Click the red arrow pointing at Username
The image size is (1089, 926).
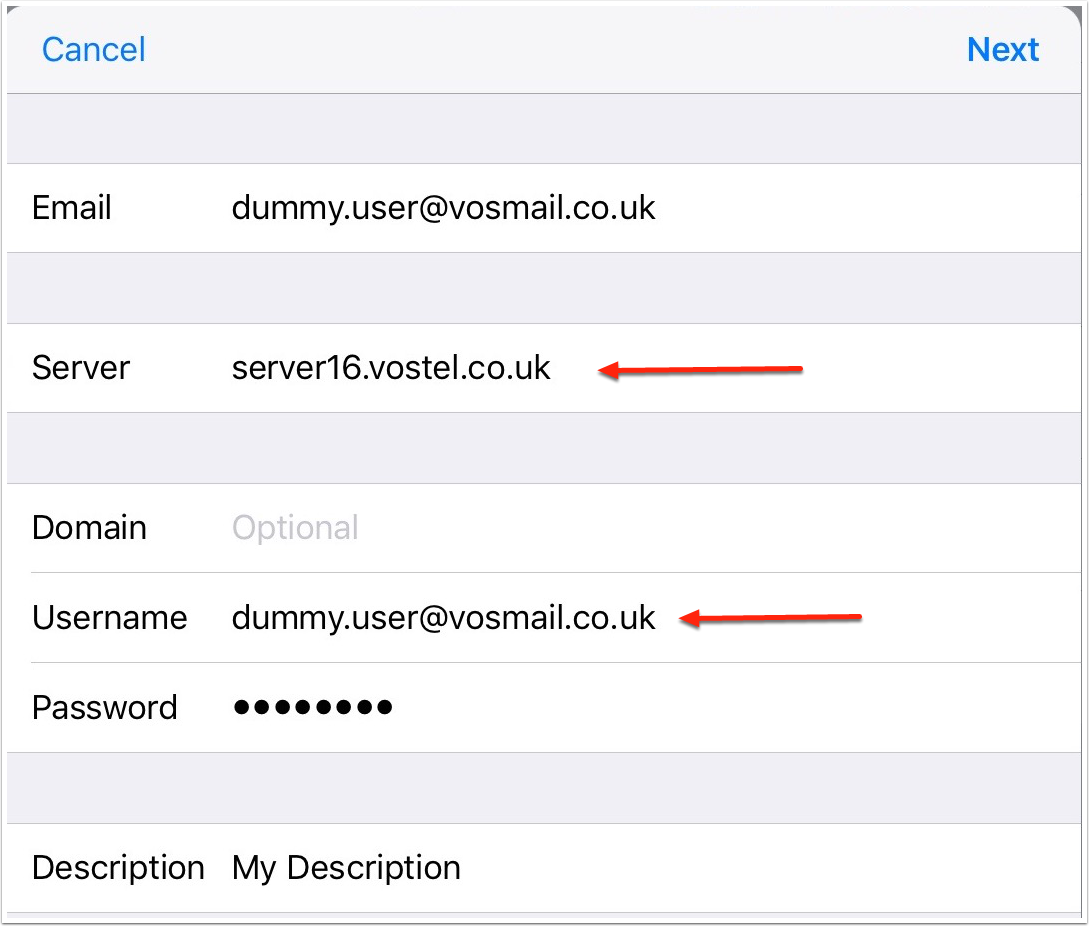(x=770, y=619)
